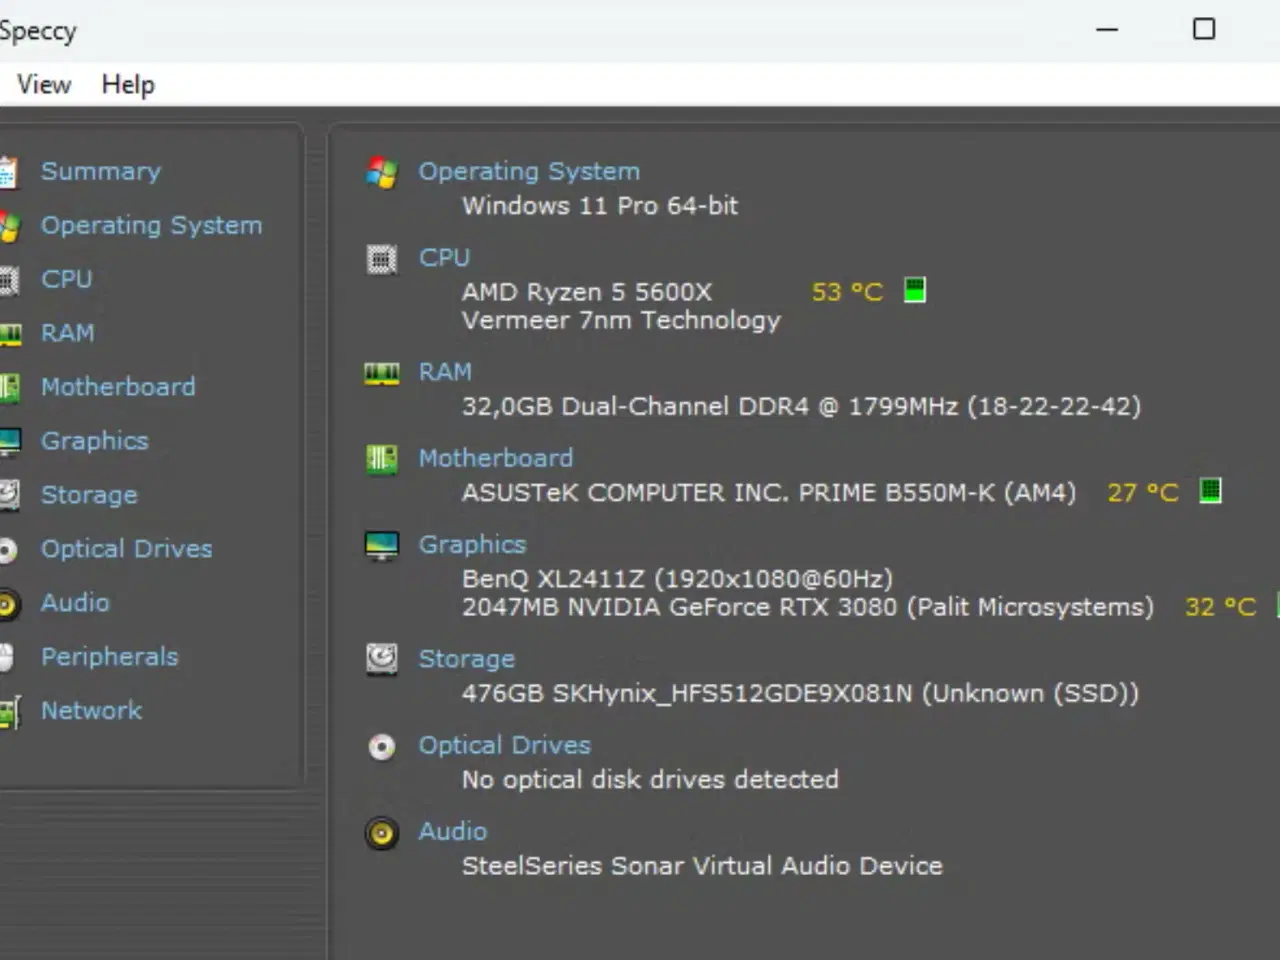Click the Graphics monitor icon in summary
This screenshot has height=960, width=1280.
pos(381,546)
